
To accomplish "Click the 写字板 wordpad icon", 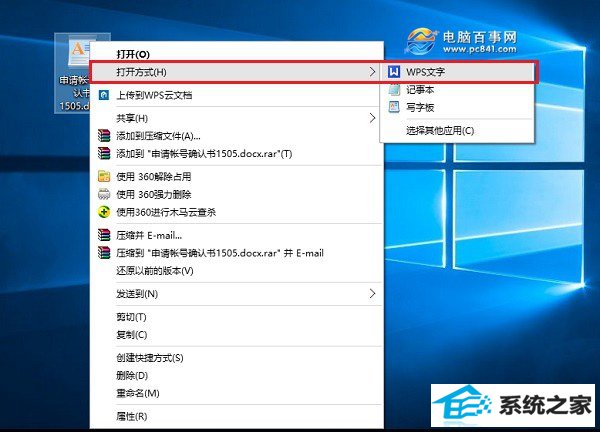I will tap(394, 107).
